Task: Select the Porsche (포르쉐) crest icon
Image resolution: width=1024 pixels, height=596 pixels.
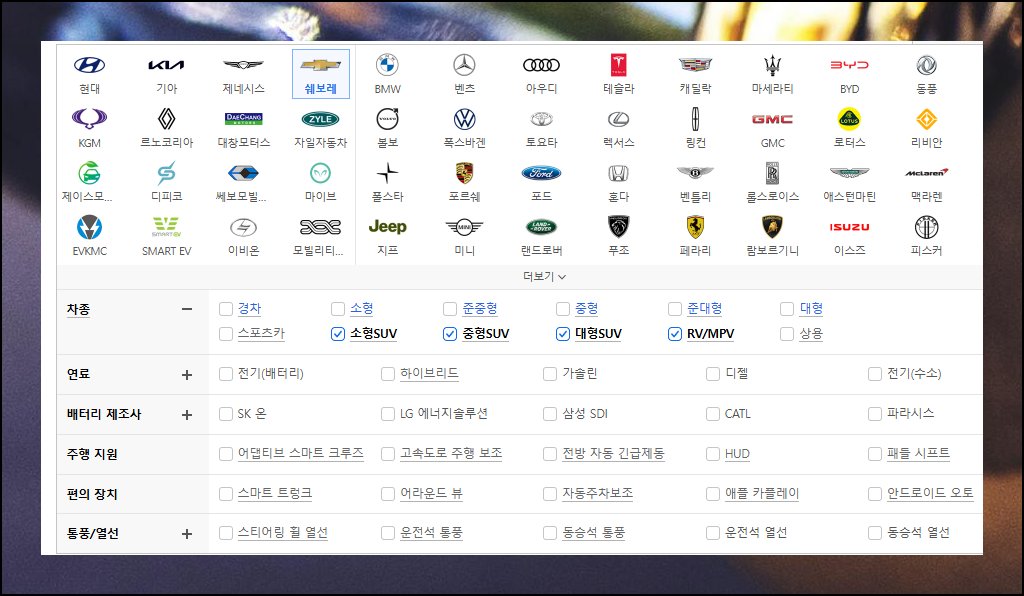Action: click(464, 174)
